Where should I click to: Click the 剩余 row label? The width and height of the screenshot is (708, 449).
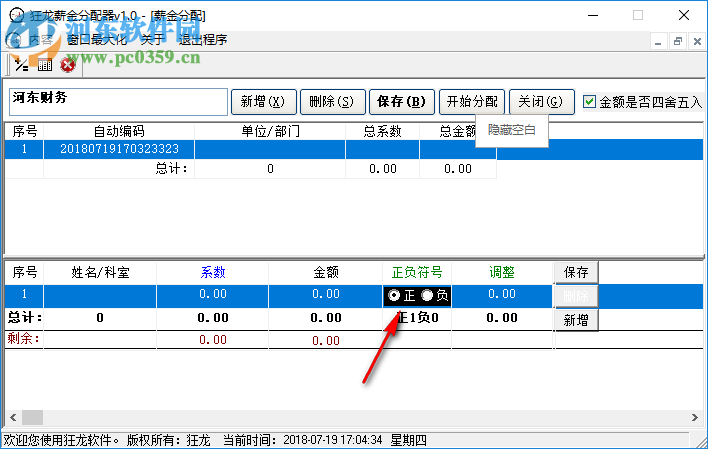(x=23, y=339)
